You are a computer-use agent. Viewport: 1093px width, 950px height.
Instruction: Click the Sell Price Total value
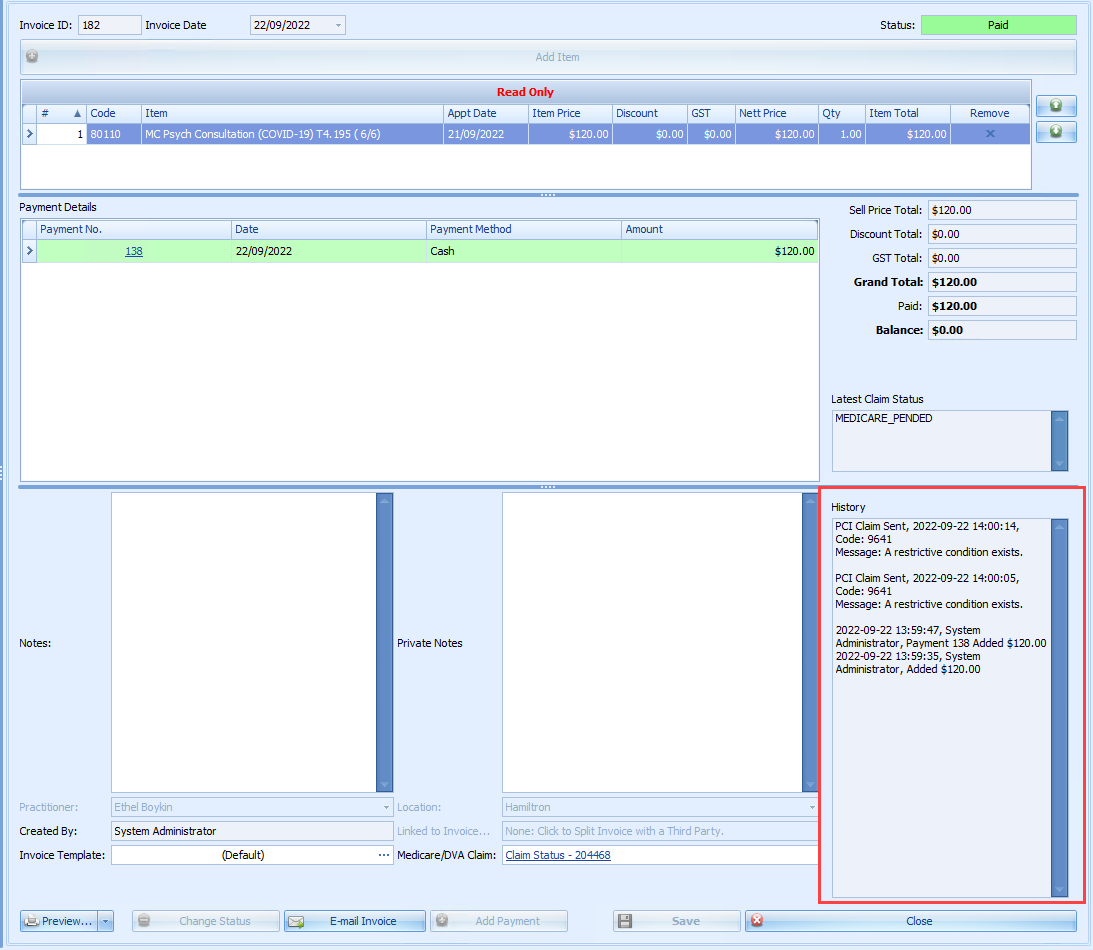(1002, 210)
